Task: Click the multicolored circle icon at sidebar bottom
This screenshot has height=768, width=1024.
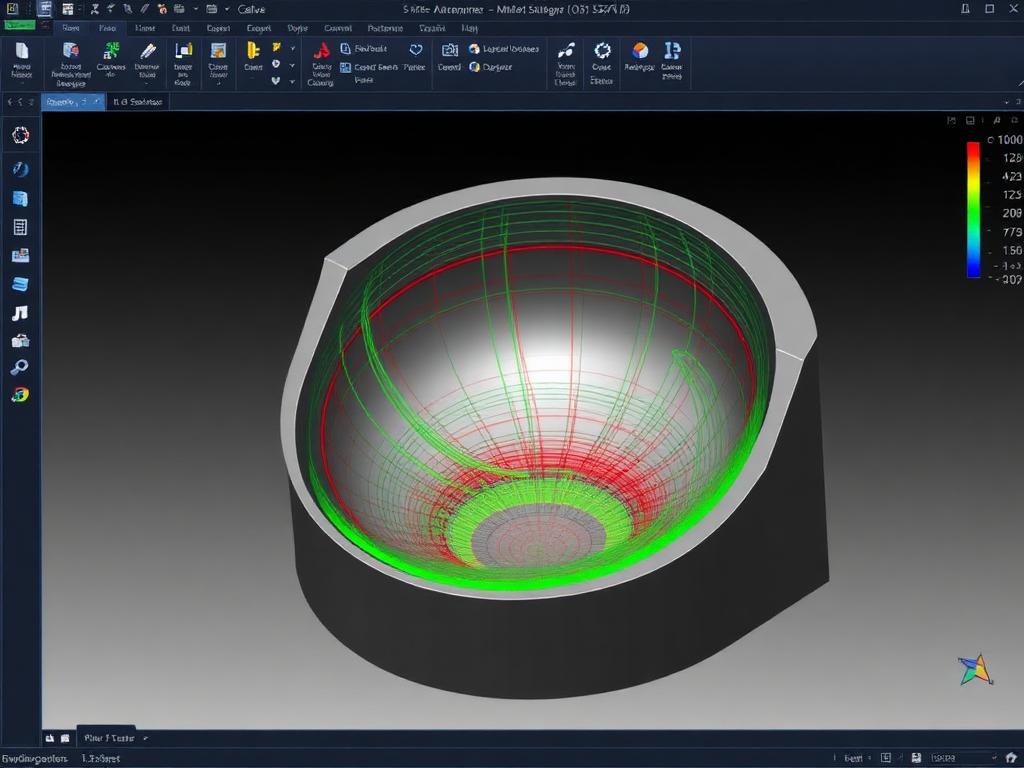Action: (x=20, y=394)
